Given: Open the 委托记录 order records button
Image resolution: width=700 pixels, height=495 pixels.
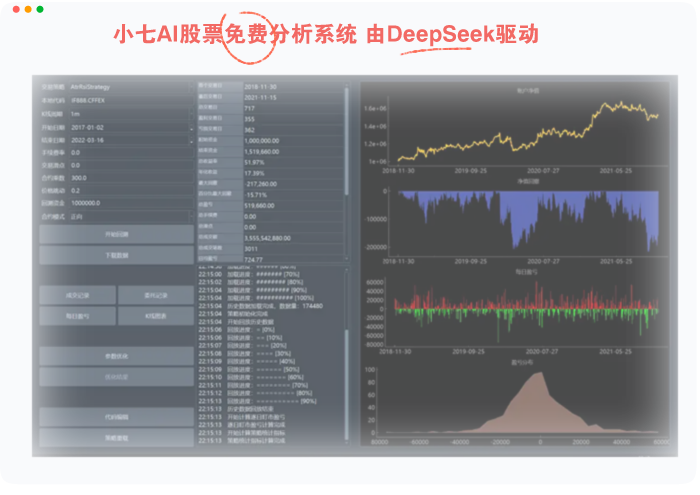Looking at the screenshot, I should (155, 295).
